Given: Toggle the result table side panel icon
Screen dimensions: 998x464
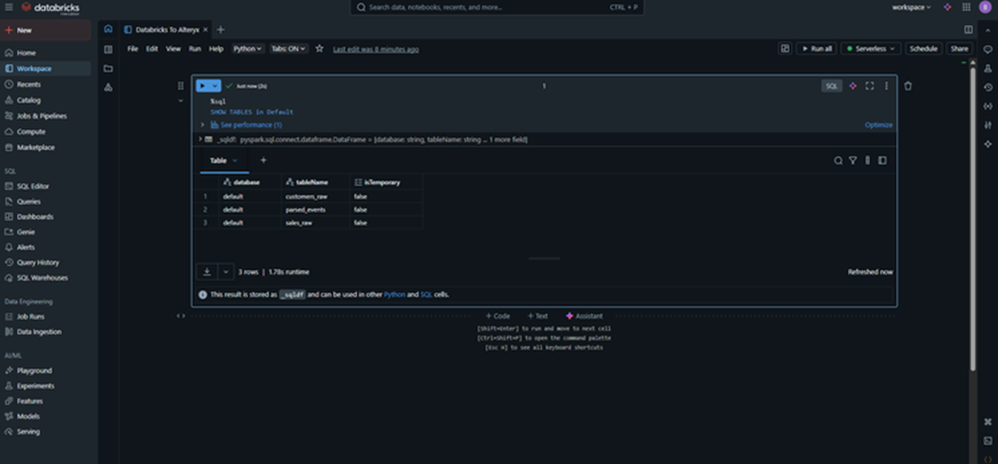Looking at the screenshot, I should tap(882, 160).
